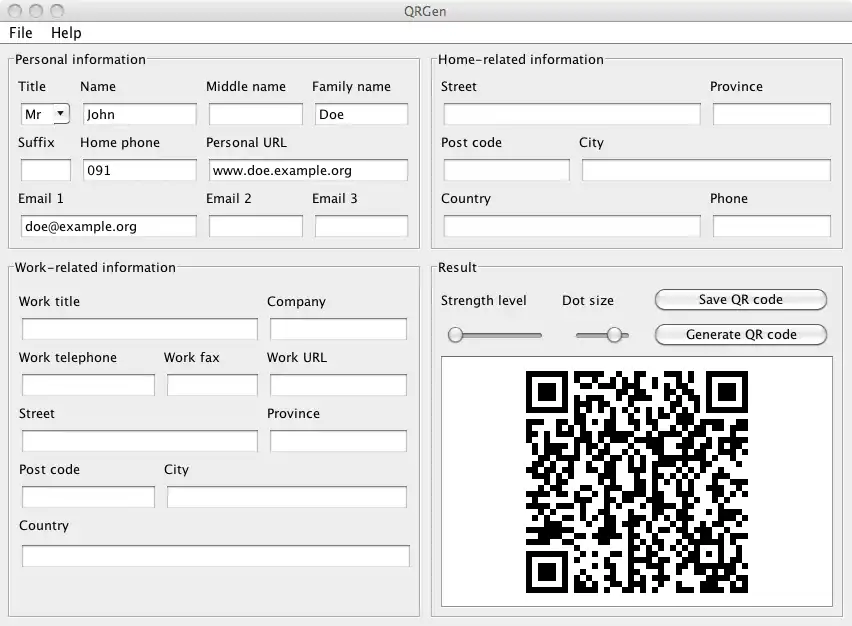Click the Work City input field

287,497
